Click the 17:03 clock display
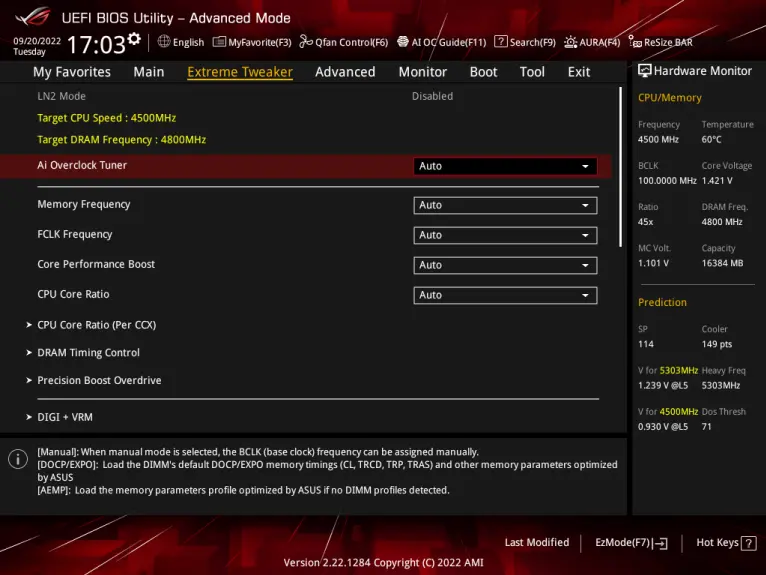The image size is (766, 575). pos(96,44)
